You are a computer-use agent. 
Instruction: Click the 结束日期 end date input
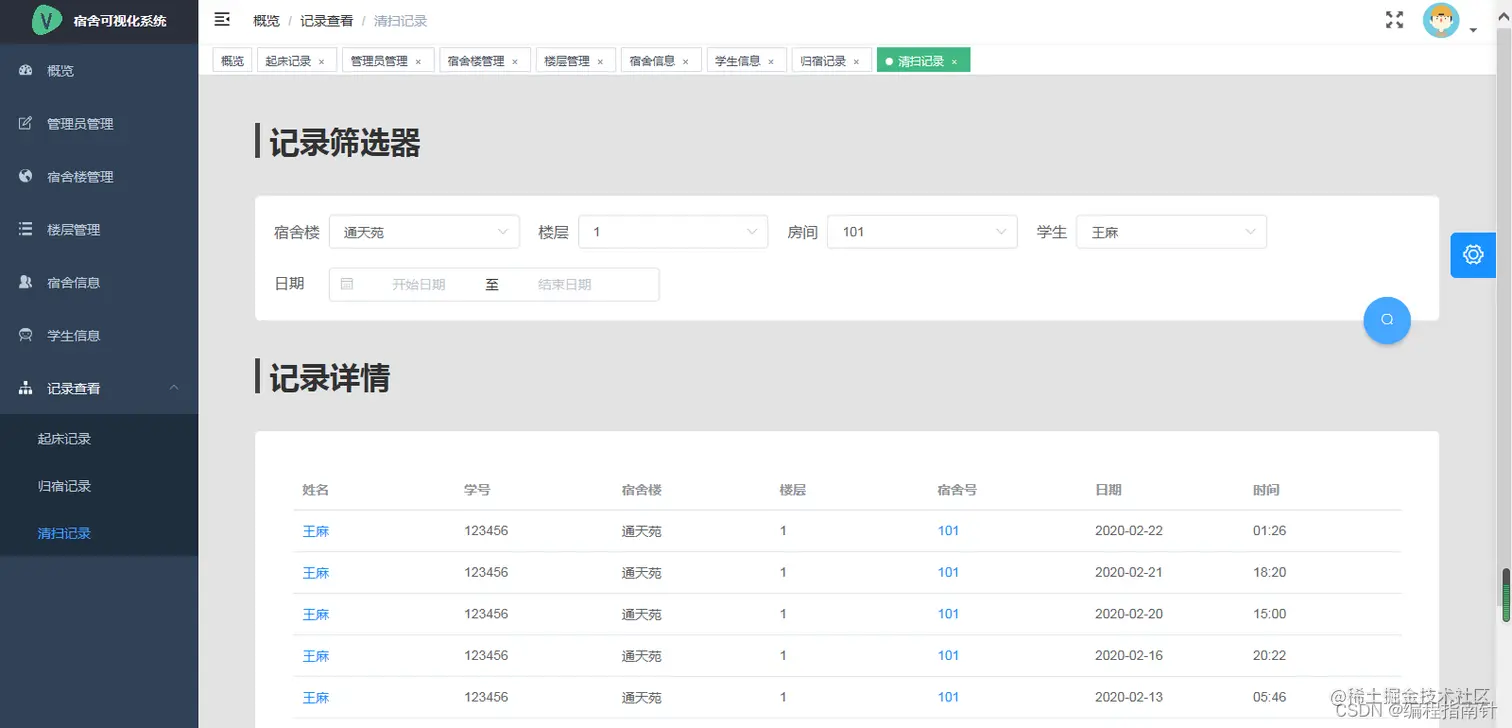(x=565, y=284)
